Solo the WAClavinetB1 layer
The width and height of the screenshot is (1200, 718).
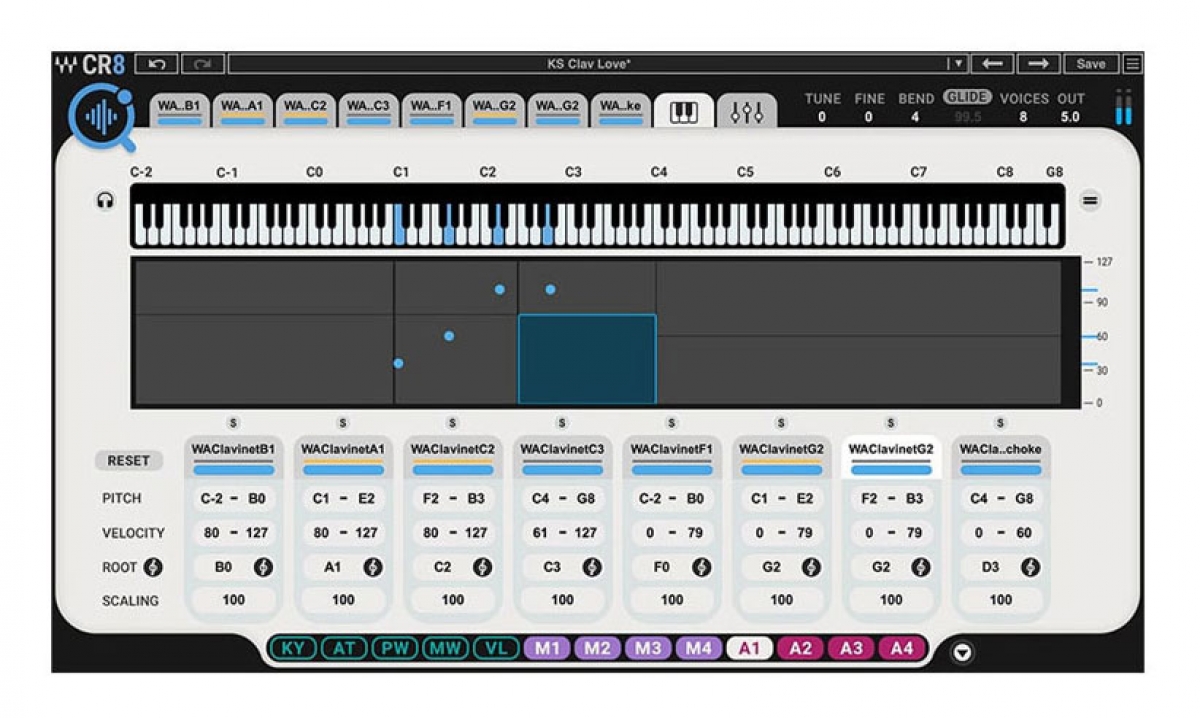point(234,424)
